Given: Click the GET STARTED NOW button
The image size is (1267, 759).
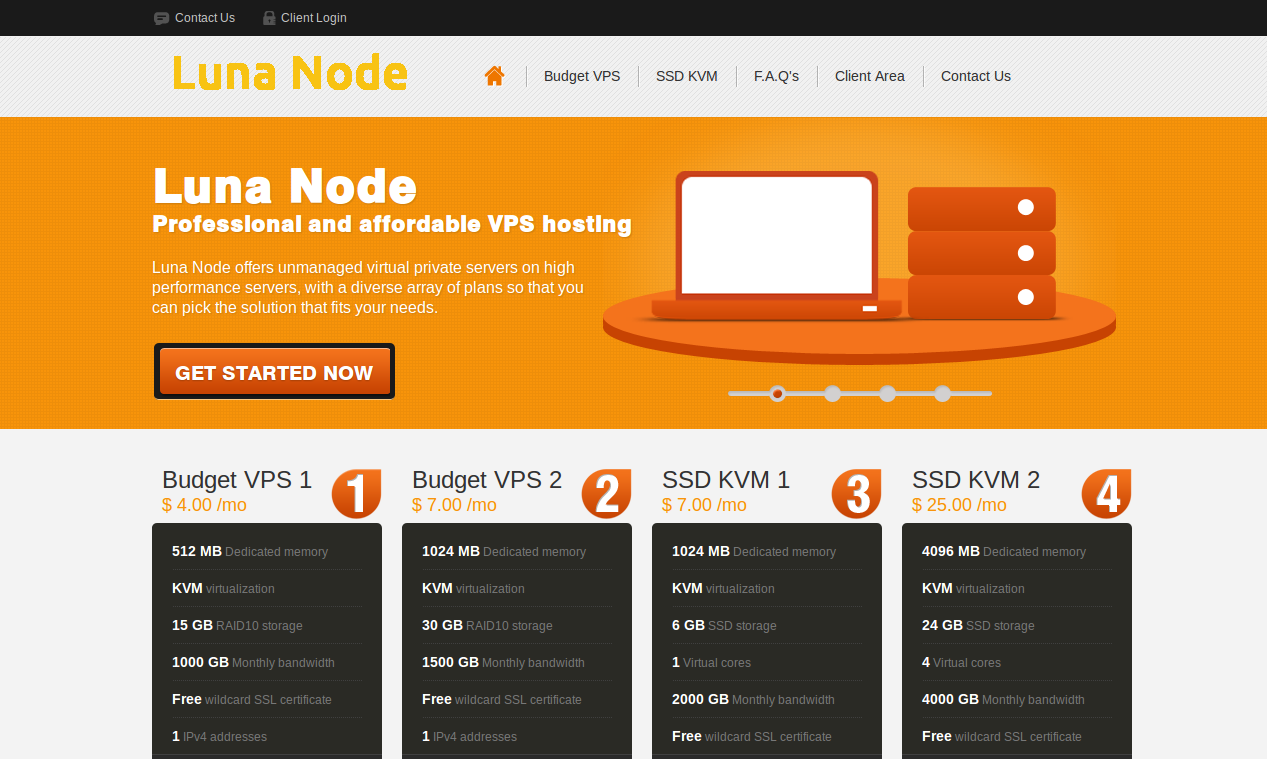Looking at the screenshot, I should (x=274, y=372).
